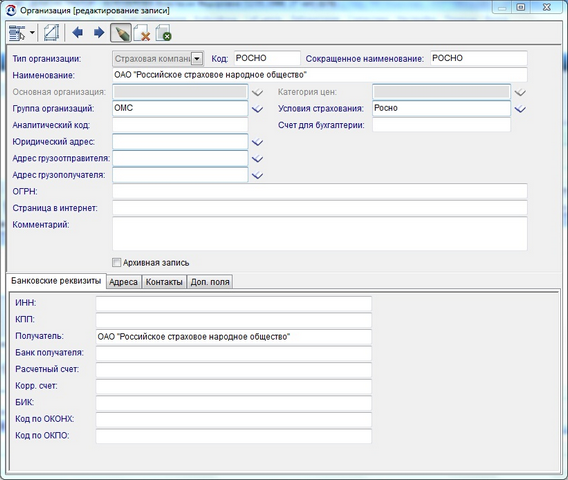This screenshot has width=568, height=480.
Task: Click the Сокращенное наименование field
Action: (479, 58)
